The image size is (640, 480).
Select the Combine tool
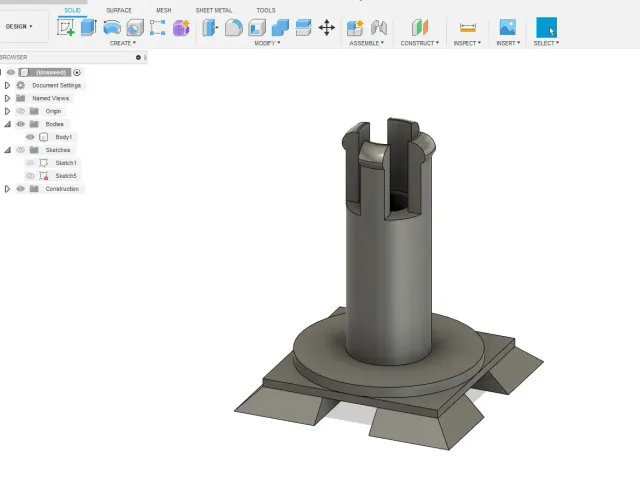click(280, 28)
